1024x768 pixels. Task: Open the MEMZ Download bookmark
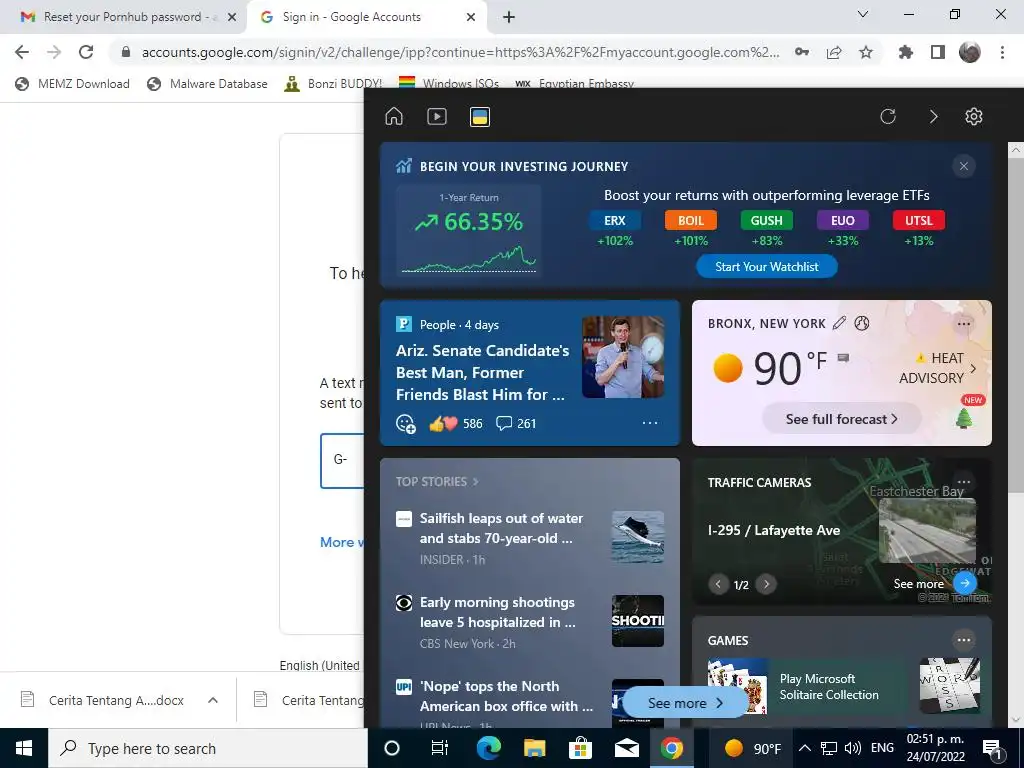[x=72, y=84]
